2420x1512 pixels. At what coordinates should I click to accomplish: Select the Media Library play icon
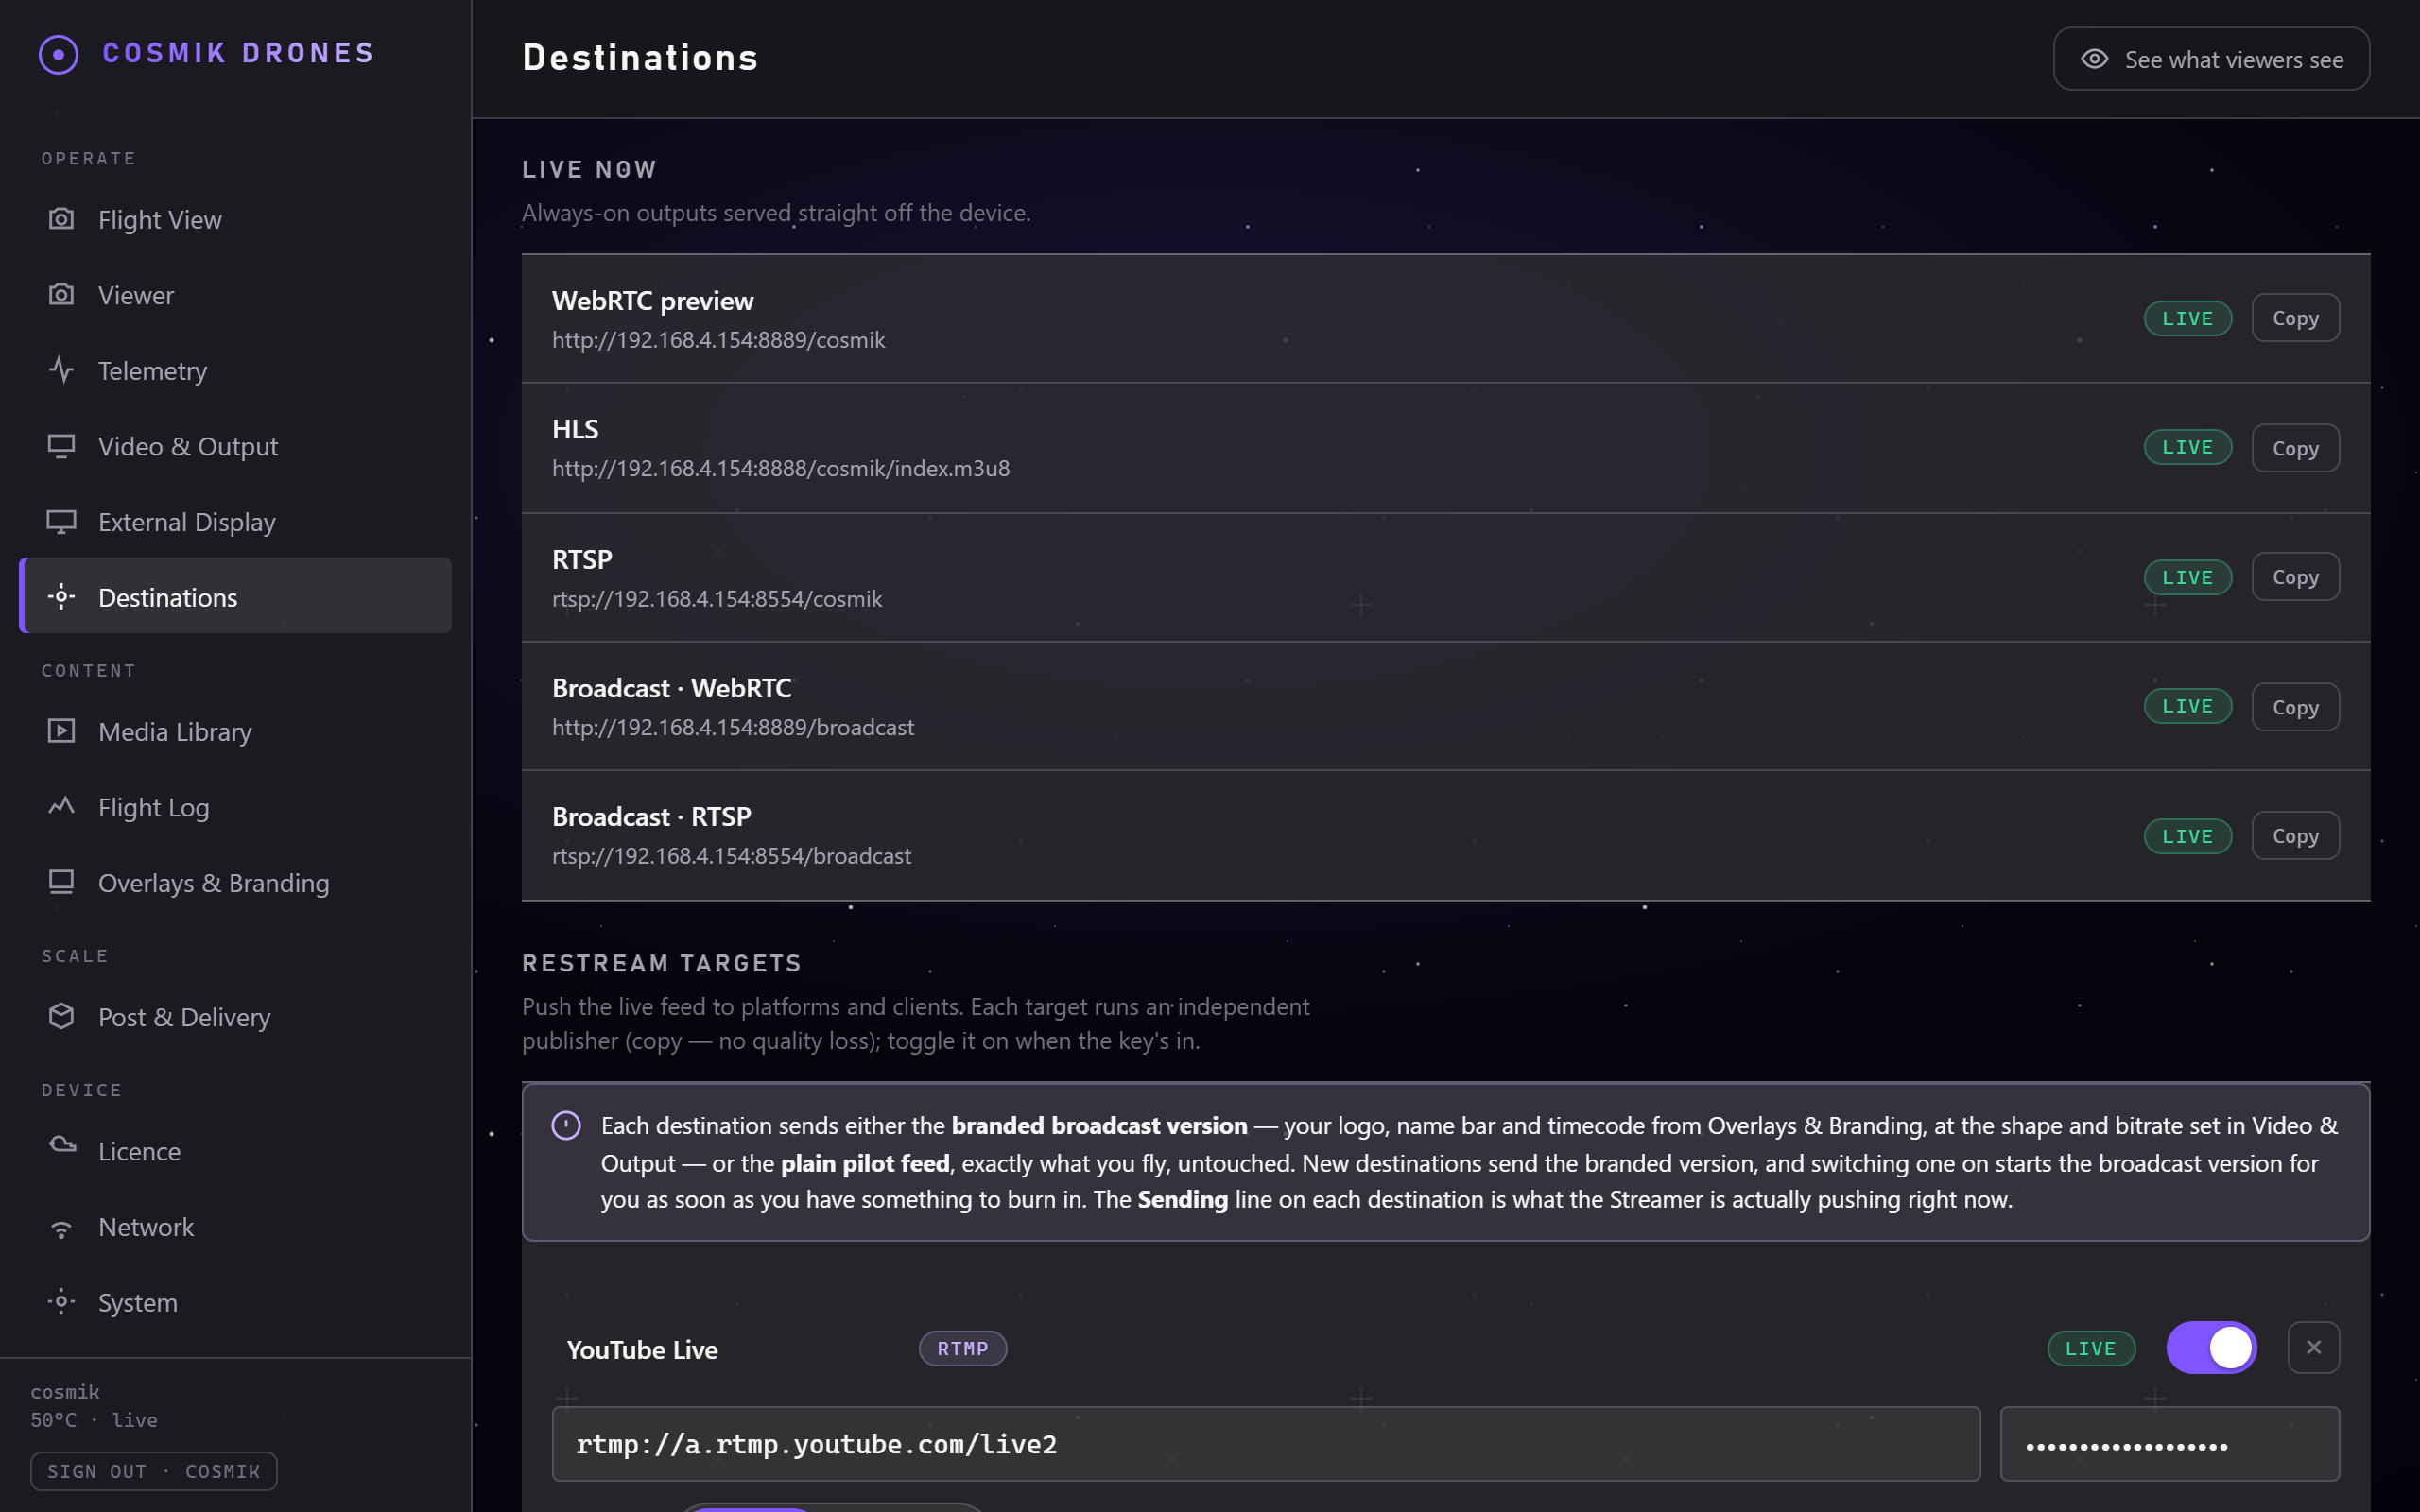(x=61, y=731)
